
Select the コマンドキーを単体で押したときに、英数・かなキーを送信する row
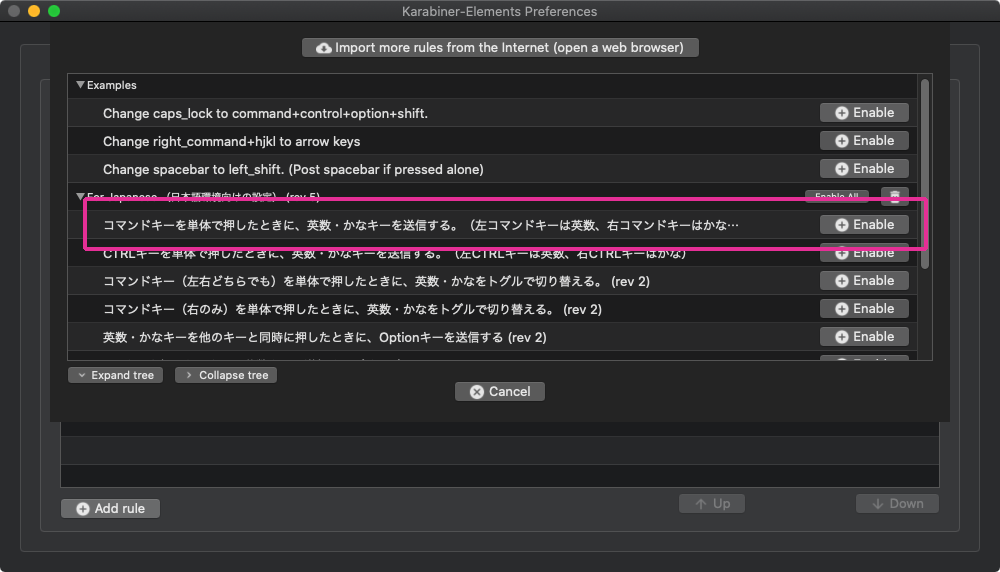421,225
